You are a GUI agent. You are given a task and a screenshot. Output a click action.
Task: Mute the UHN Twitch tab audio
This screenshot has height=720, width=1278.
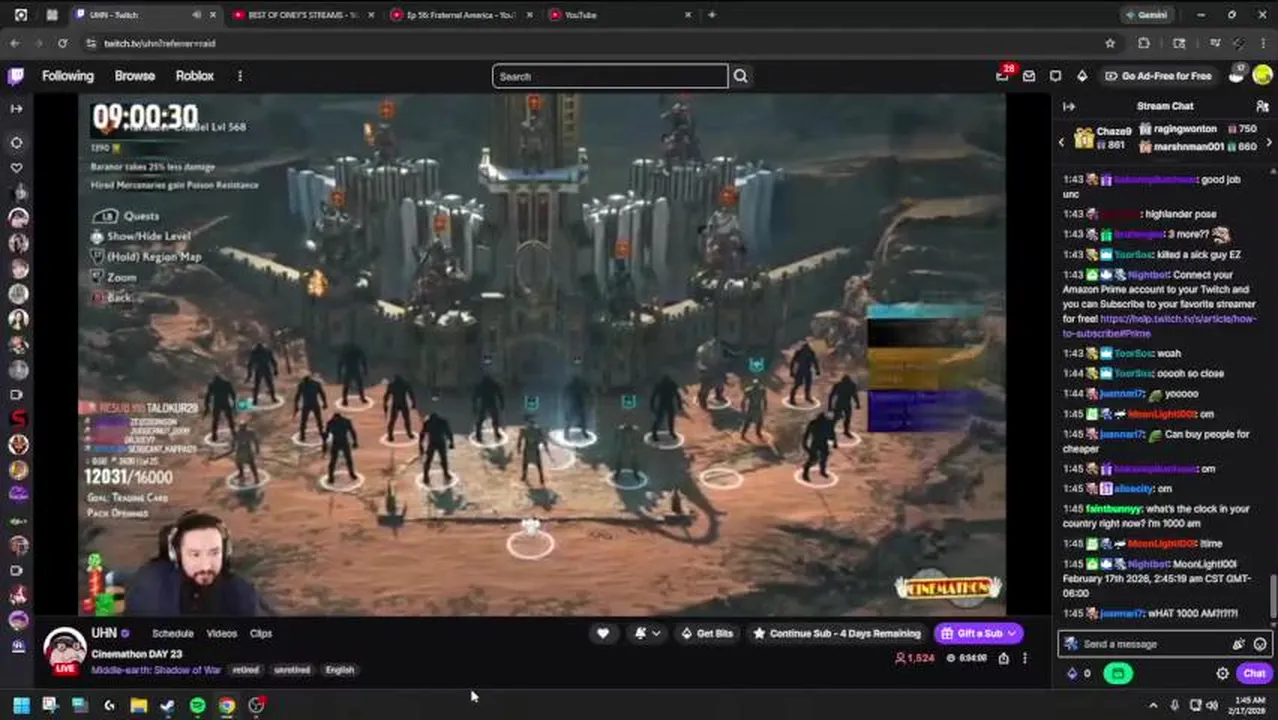point(197,15)
